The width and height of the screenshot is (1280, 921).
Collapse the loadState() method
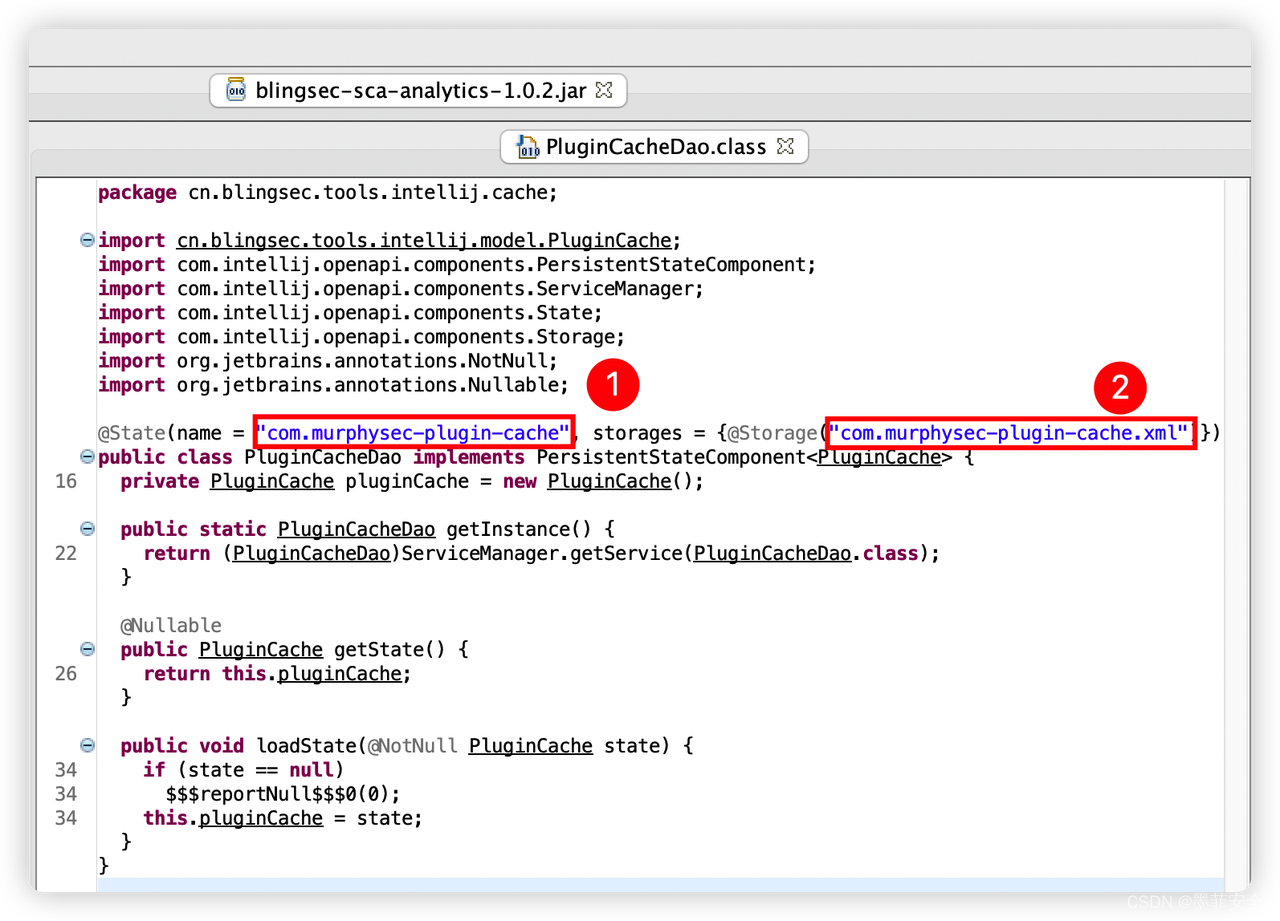(87, 745)
